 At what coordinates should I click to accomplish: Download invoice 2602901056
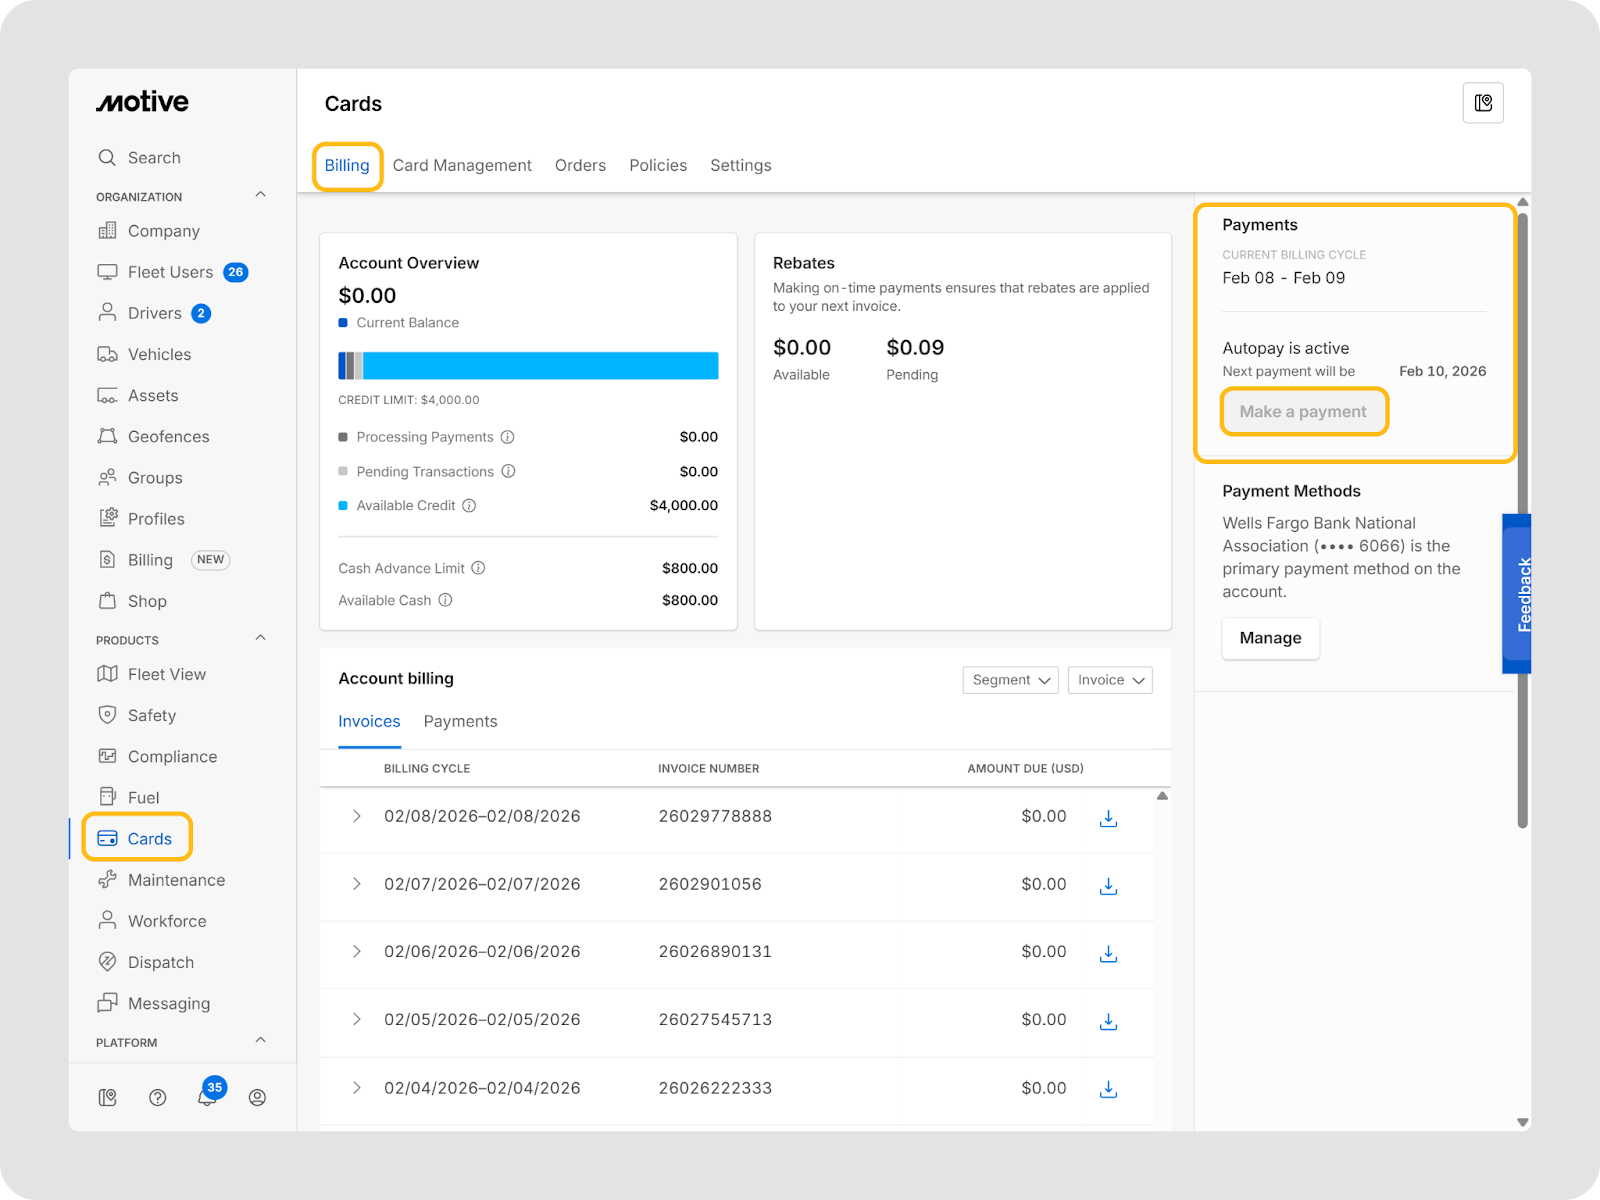(1108, 886)
